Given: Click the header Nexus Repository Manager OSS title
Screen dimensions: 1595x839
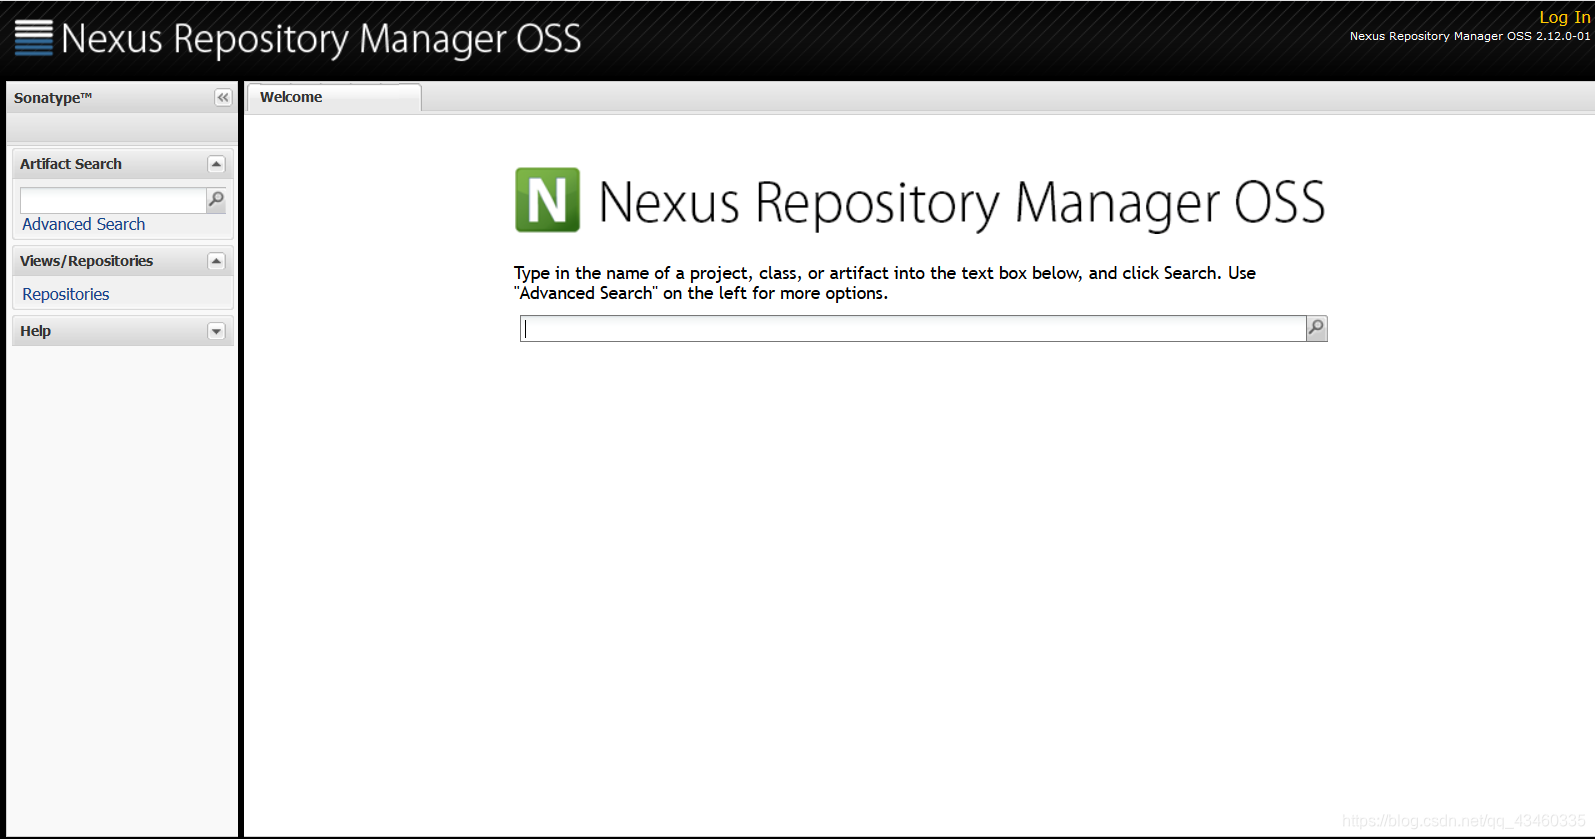Looking at the screenshot, I should point(321,39).
